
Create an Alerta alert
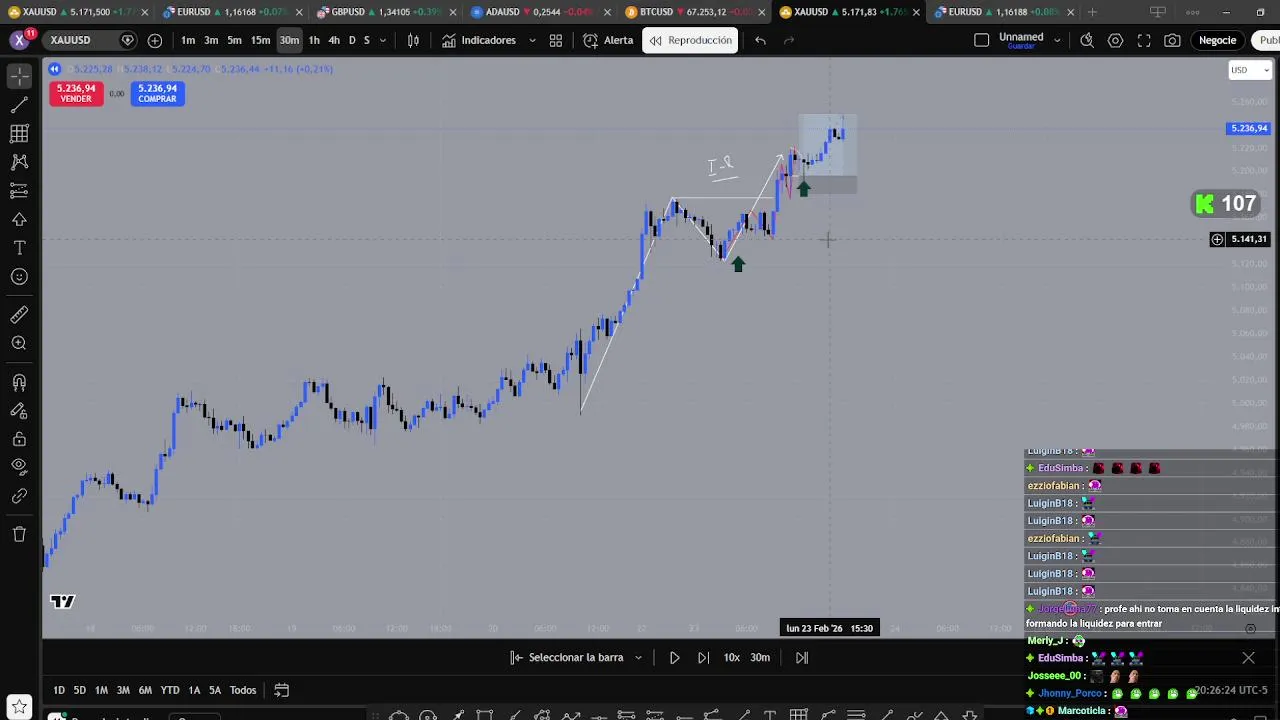point(608,40)
